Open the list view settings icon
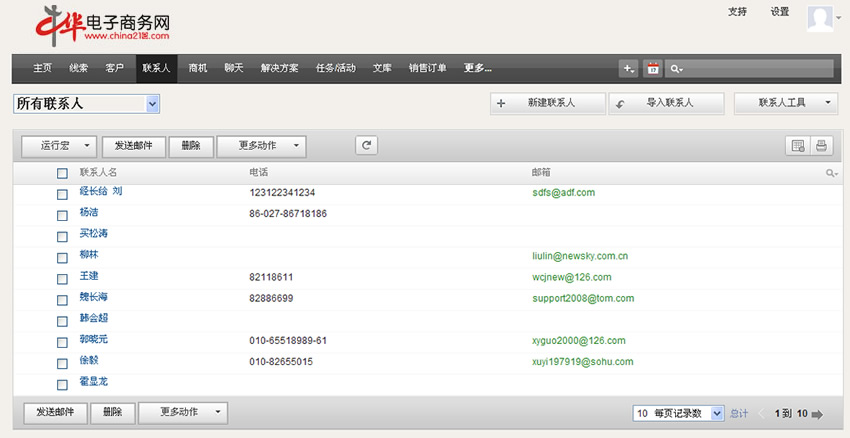This screenshot has width=850, height=438. (798, 146)
